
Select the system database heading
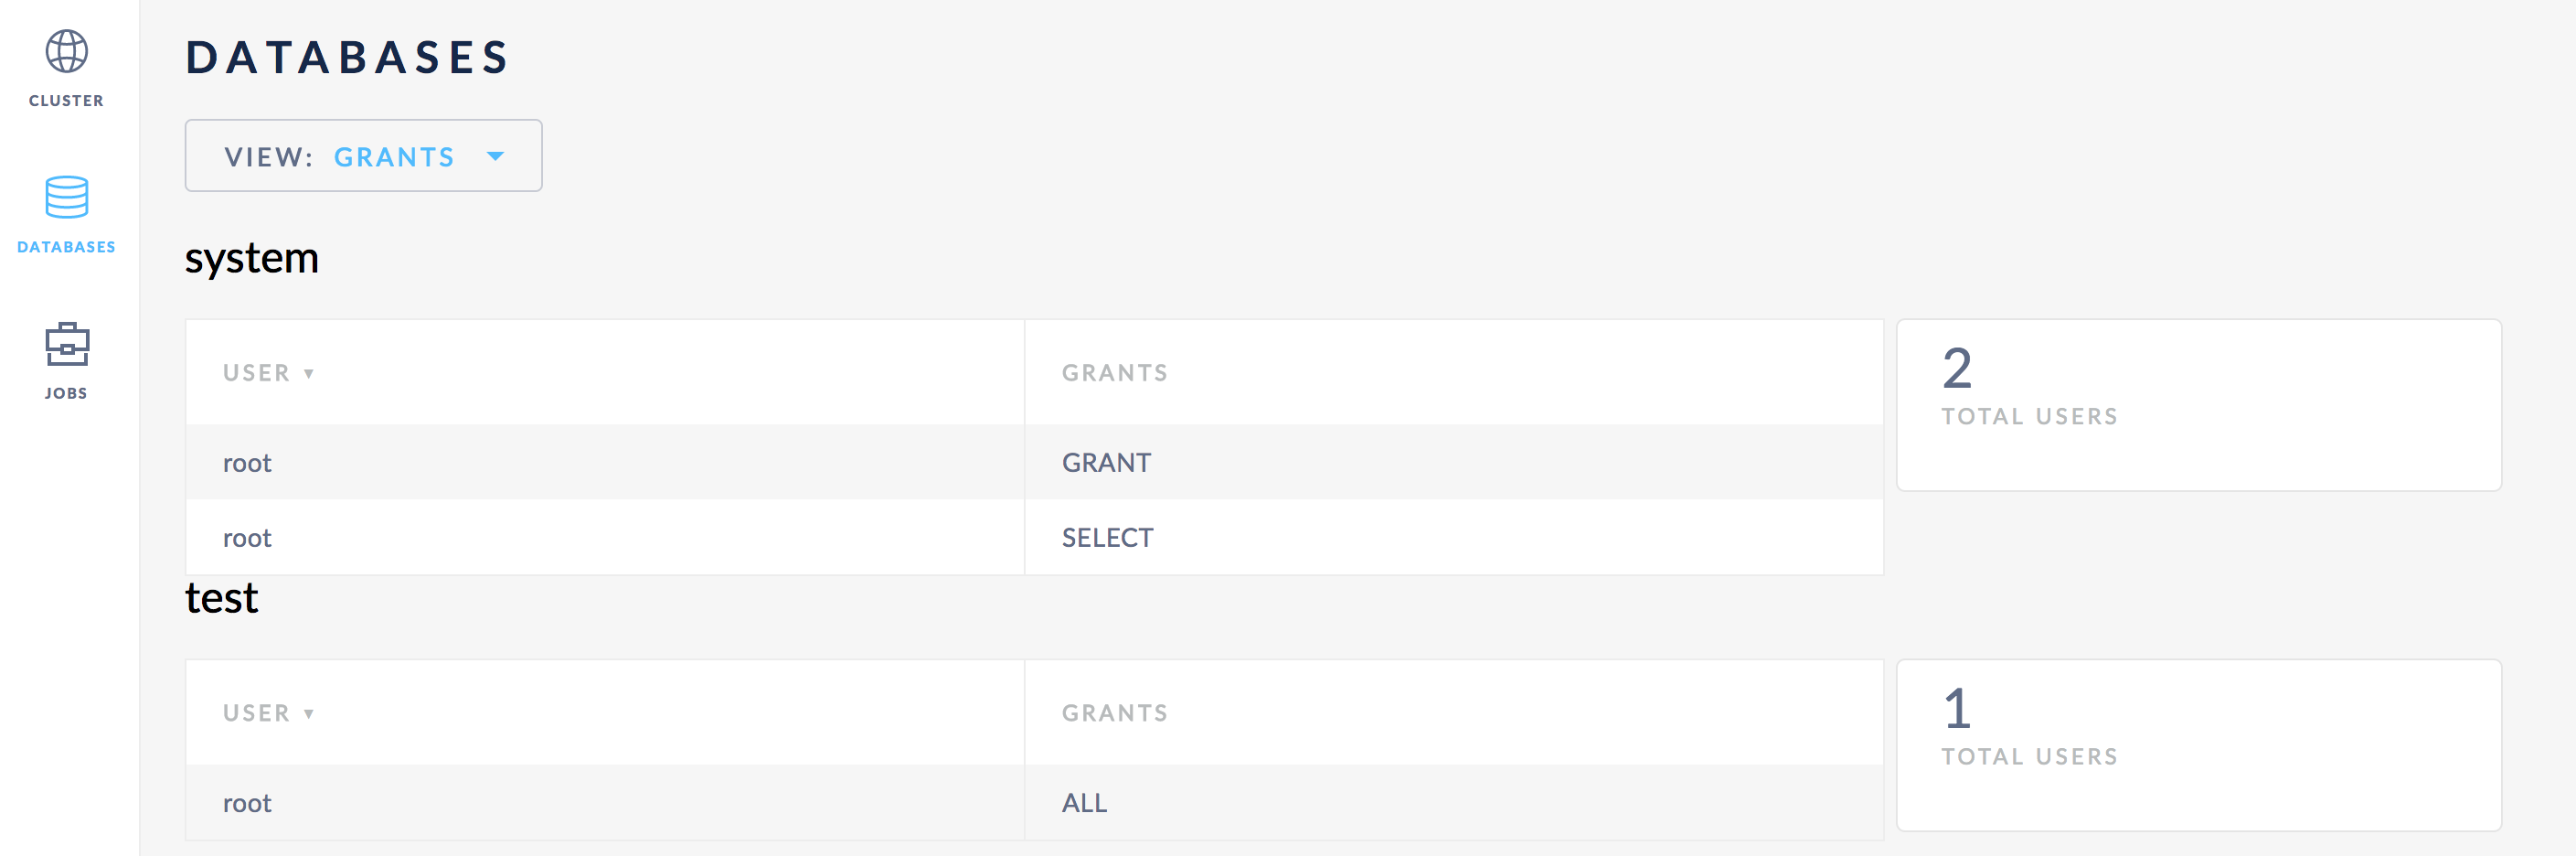coord(252,258)
